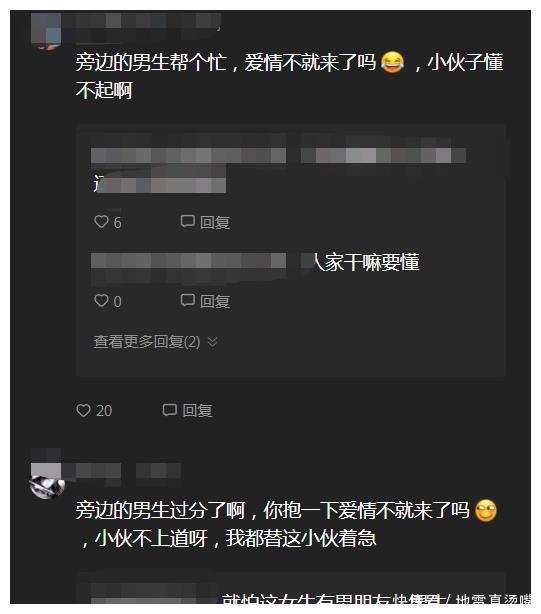Reply to the 人家干嘛要懂 comment
Screen dimensions: 541x614
pyautogui.click(x=205, y=301)
